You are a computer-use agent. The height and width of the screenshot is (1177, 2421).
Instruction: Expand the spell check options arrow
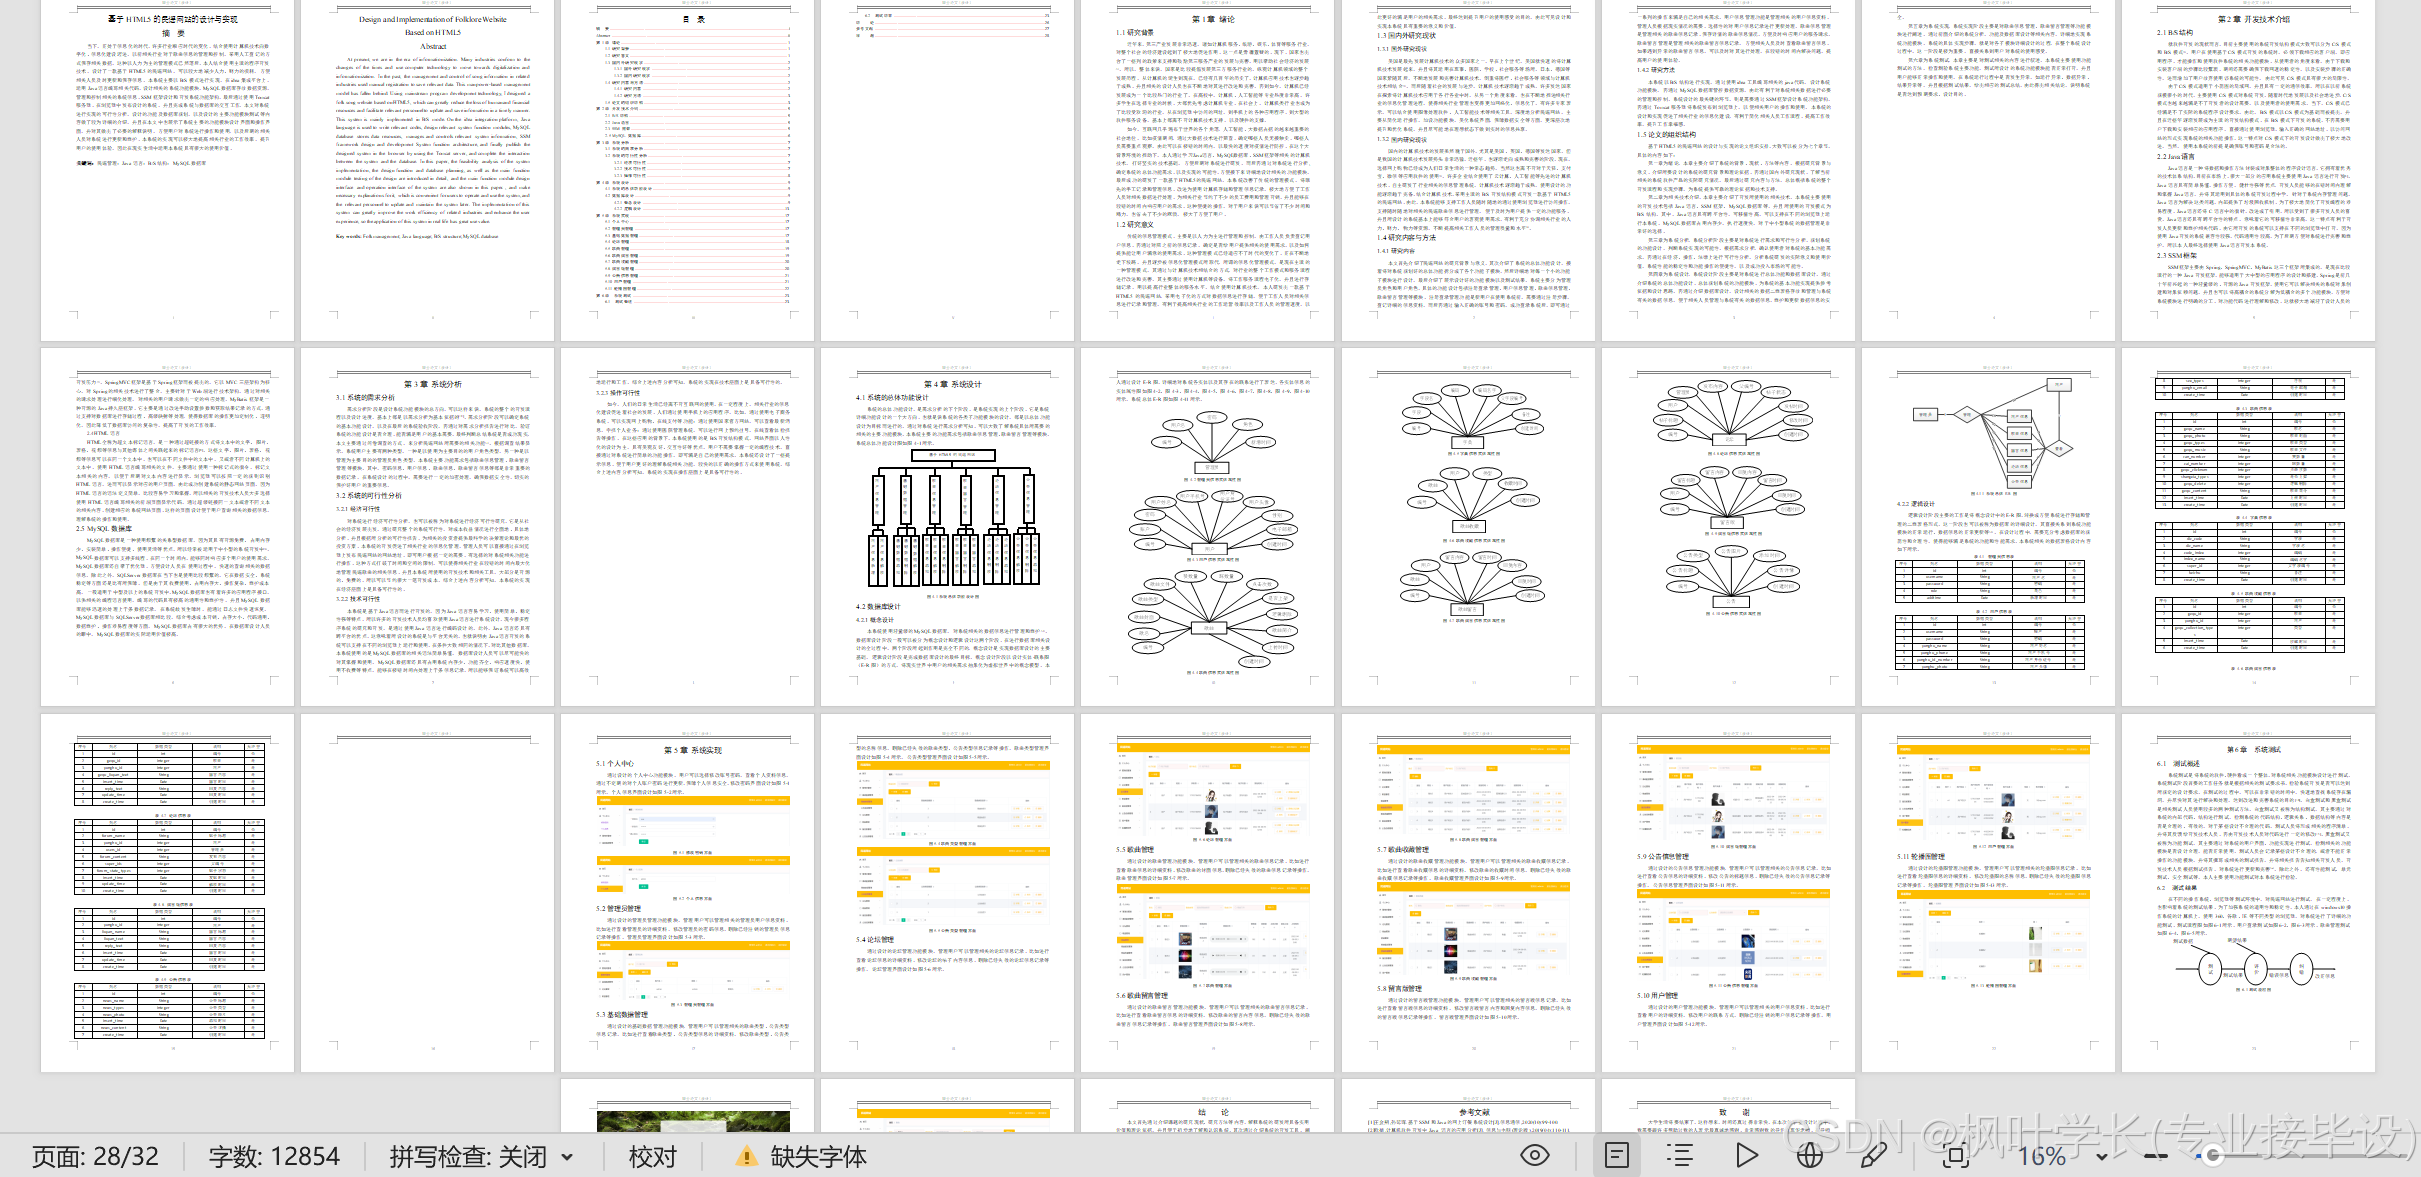(x=568, y=1157)
